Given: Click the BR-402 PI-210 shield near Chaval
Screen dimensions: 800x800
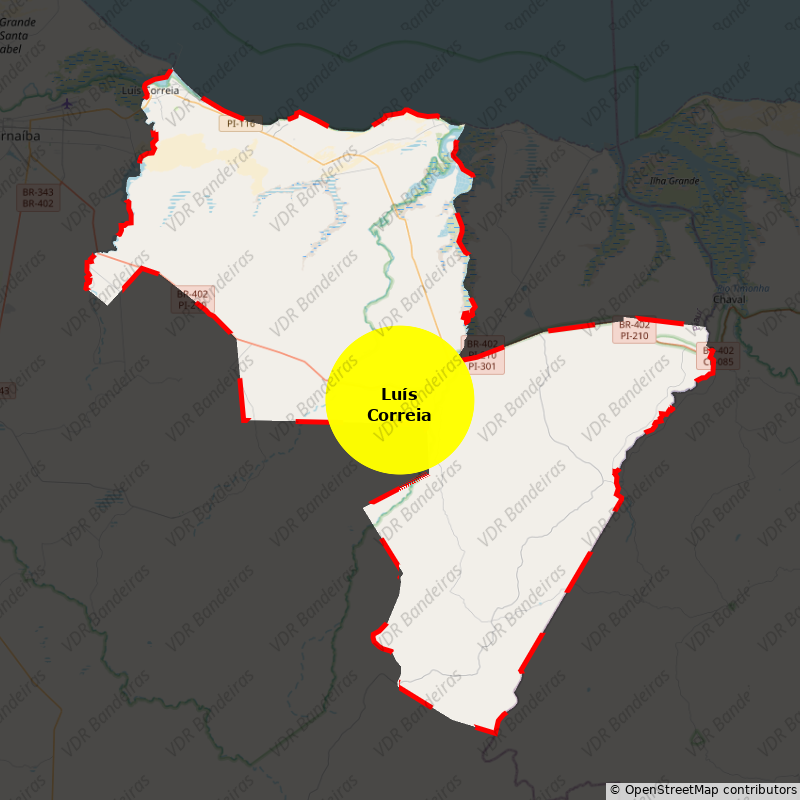Looking at the screenshot, I should point(634,330).
